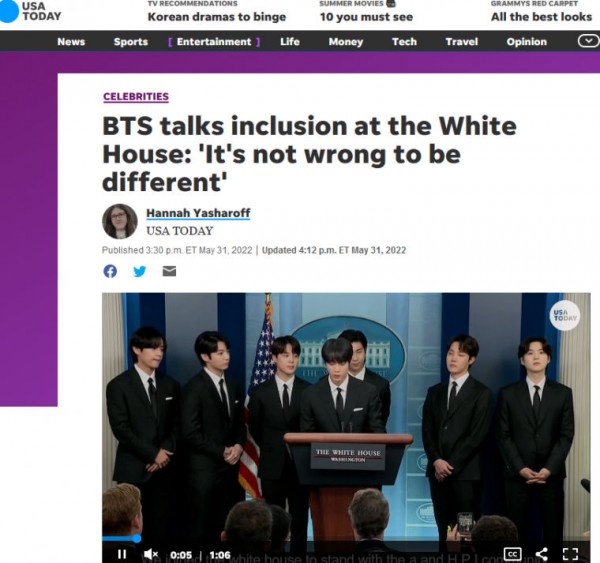This screenshot has width=600, height=563.
Task: Unmute the video speaker icon
Action: pos(151,554)
